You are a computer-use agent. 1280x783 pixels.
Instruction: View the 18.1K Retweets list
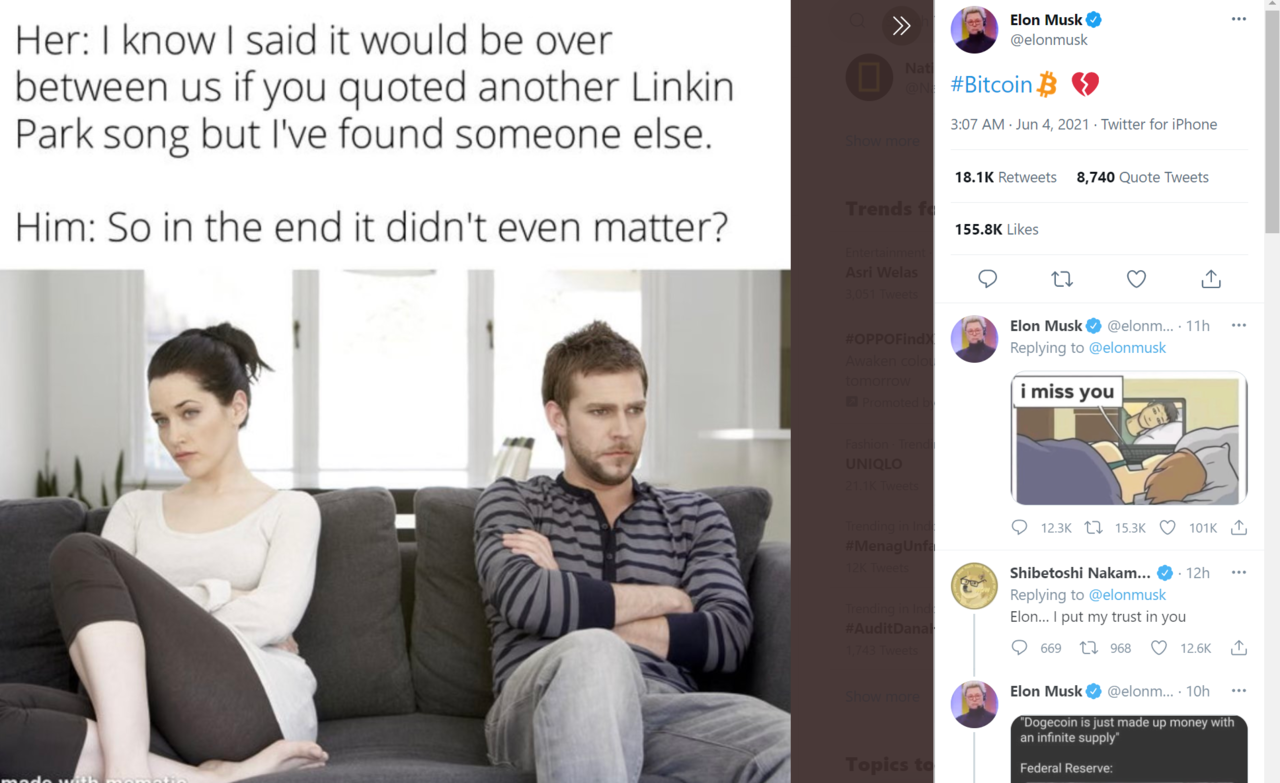[x=1005, y=177]
